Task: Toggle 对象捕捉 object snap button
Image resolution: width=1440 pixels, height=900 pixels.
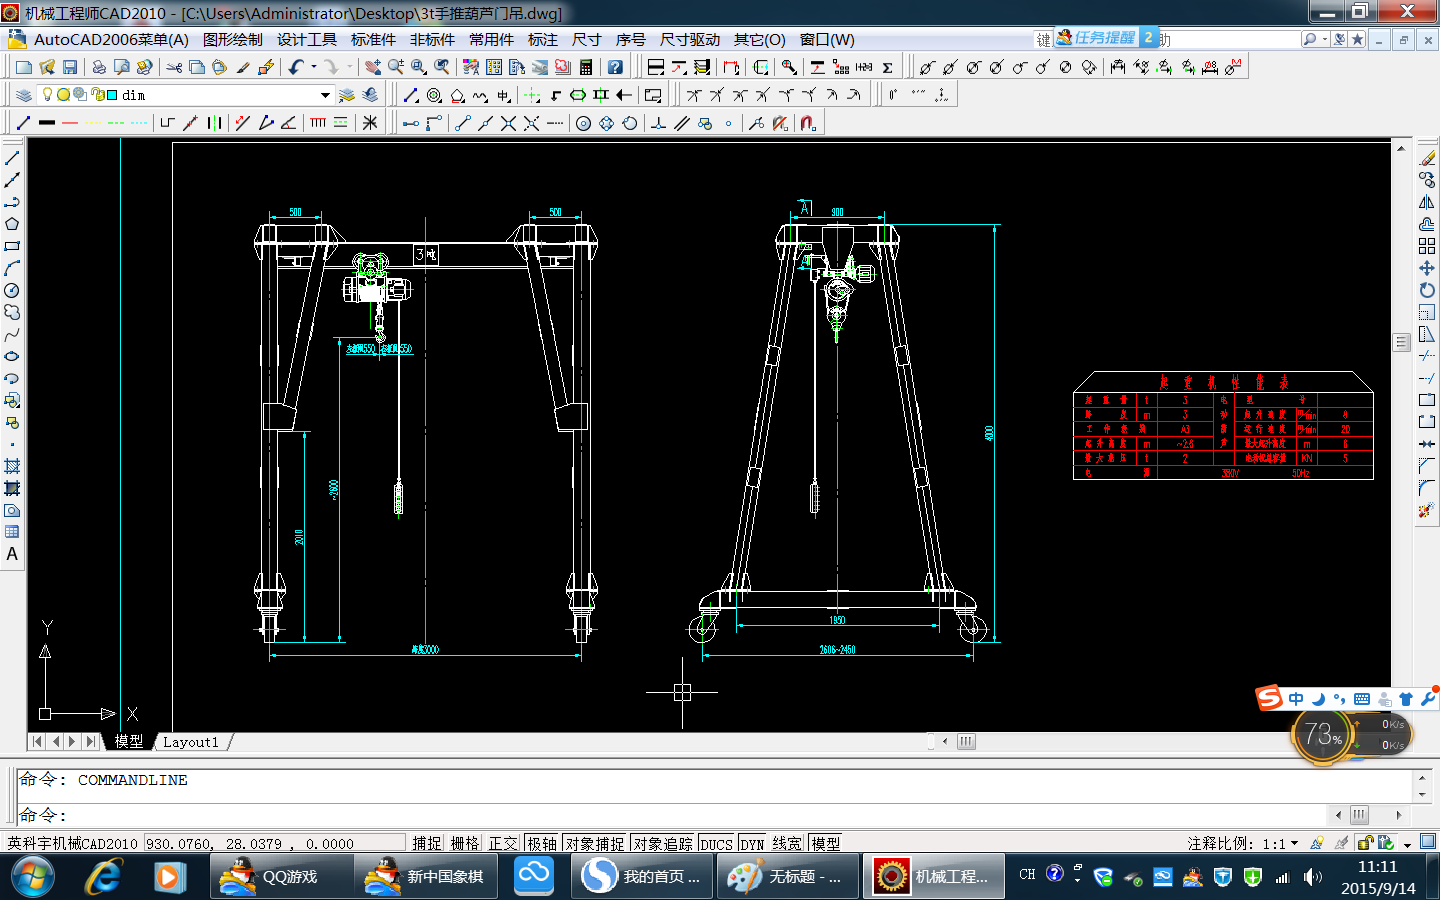Action: 594,844
